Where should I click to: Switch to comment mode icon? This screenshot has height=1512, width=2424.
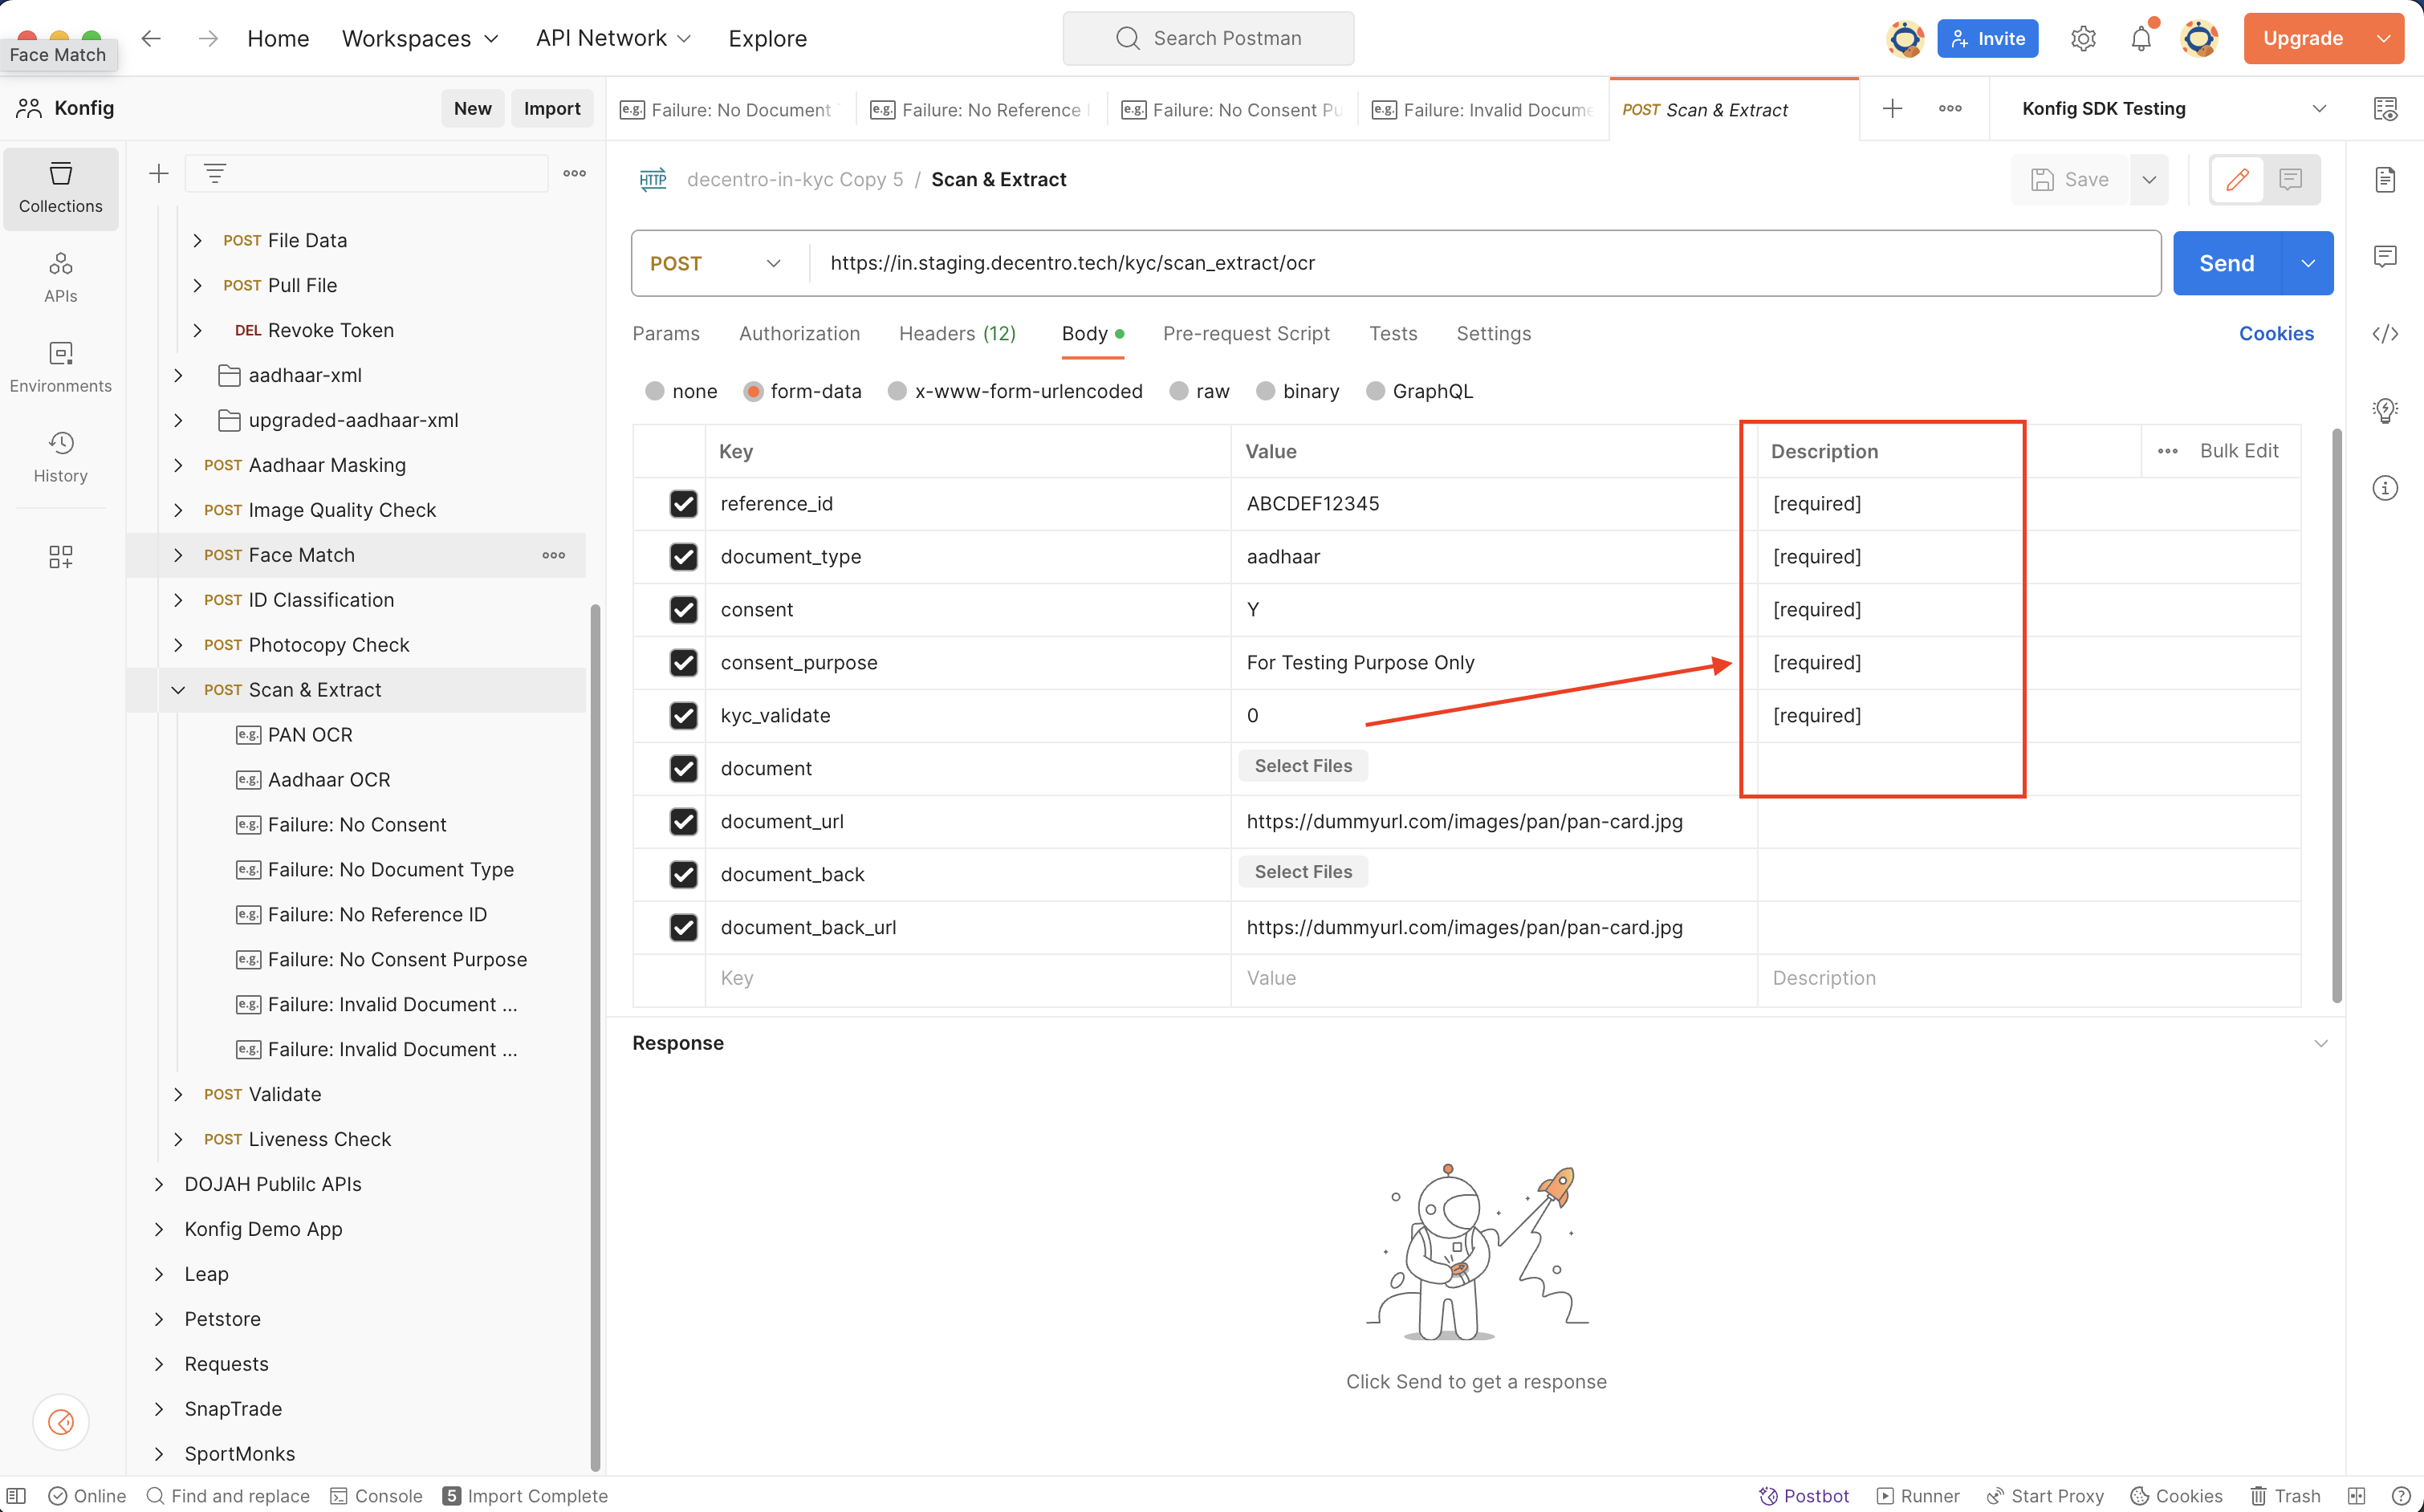(2291, 179)
